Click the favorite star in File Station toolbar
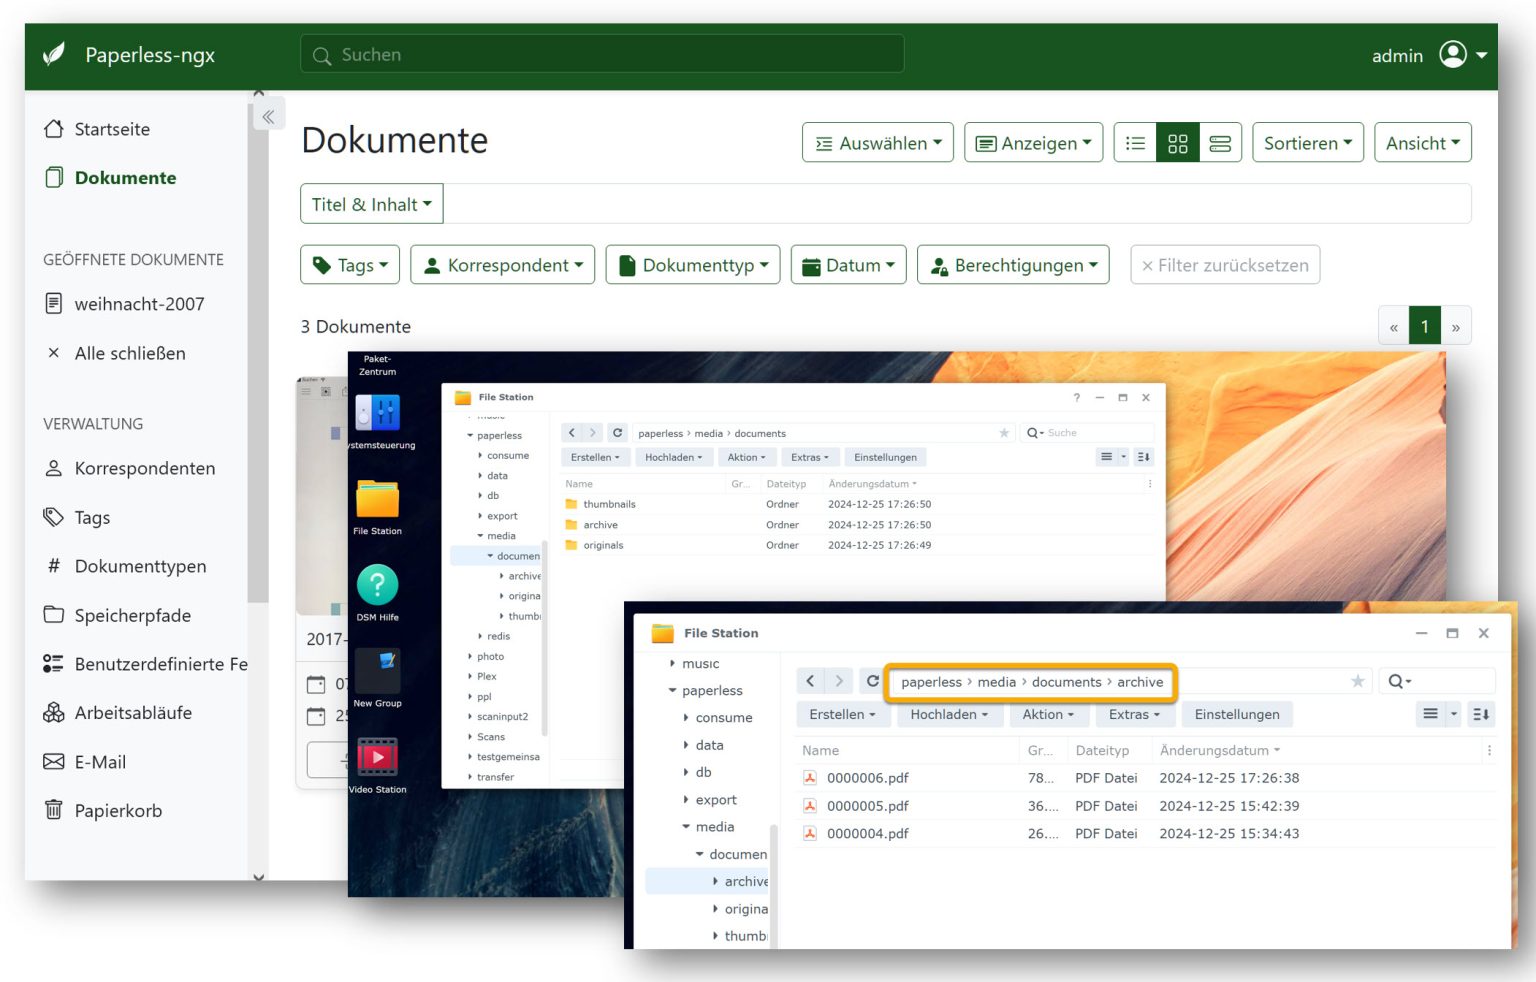 tap(1357, 681)
